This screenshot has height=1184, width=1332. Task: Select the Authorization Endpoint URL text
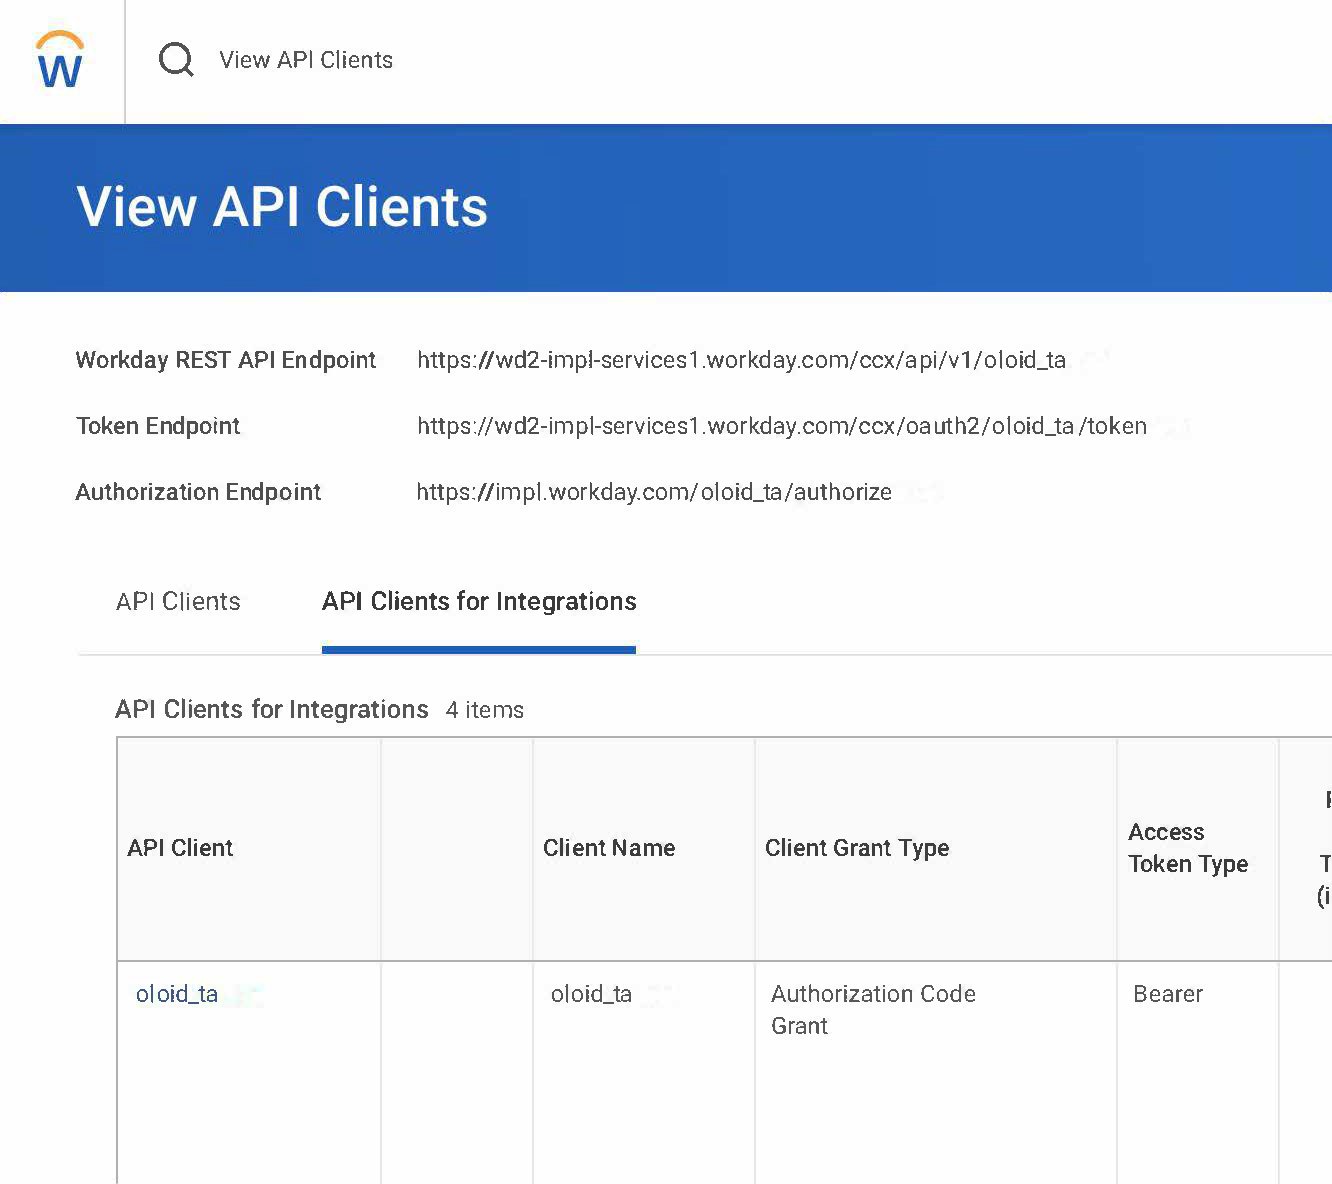tap(654, 492)
